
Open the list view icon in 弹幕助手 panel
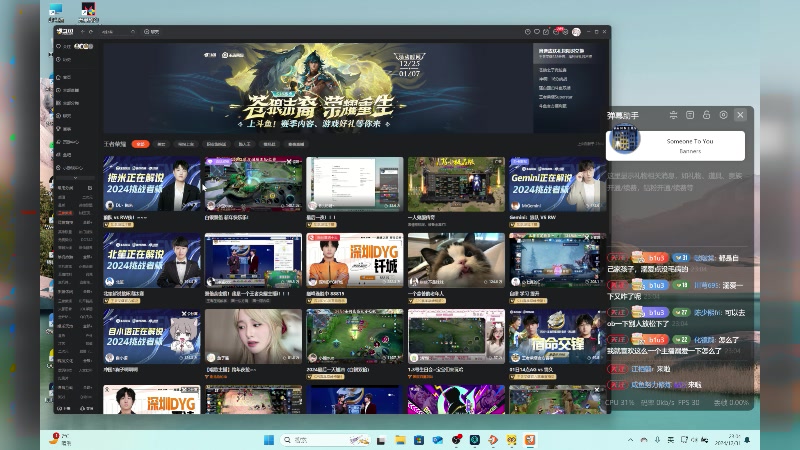(690, 115)
